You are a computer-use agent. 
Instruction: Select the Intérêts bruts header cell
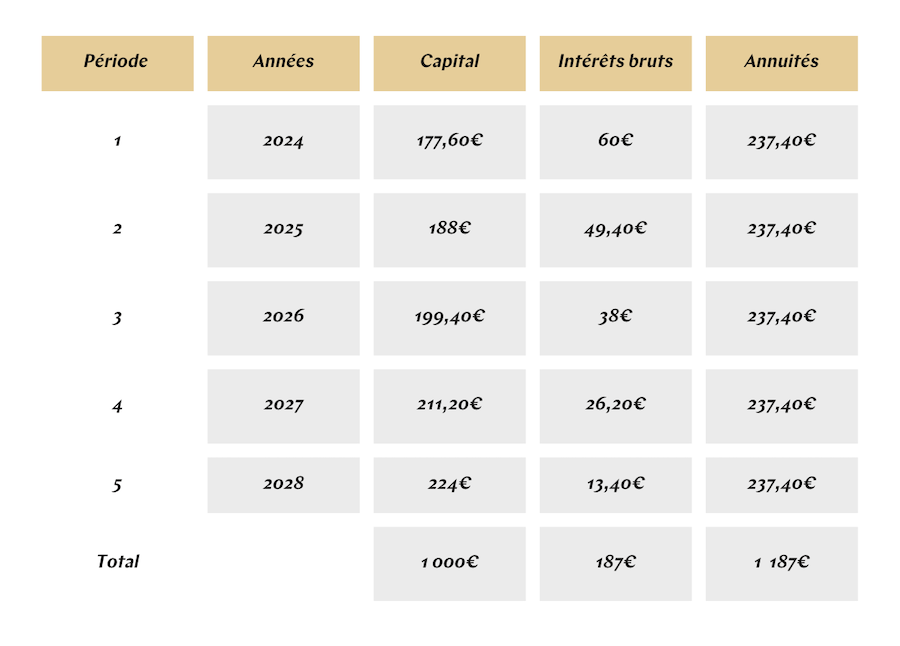coord(615,63)
